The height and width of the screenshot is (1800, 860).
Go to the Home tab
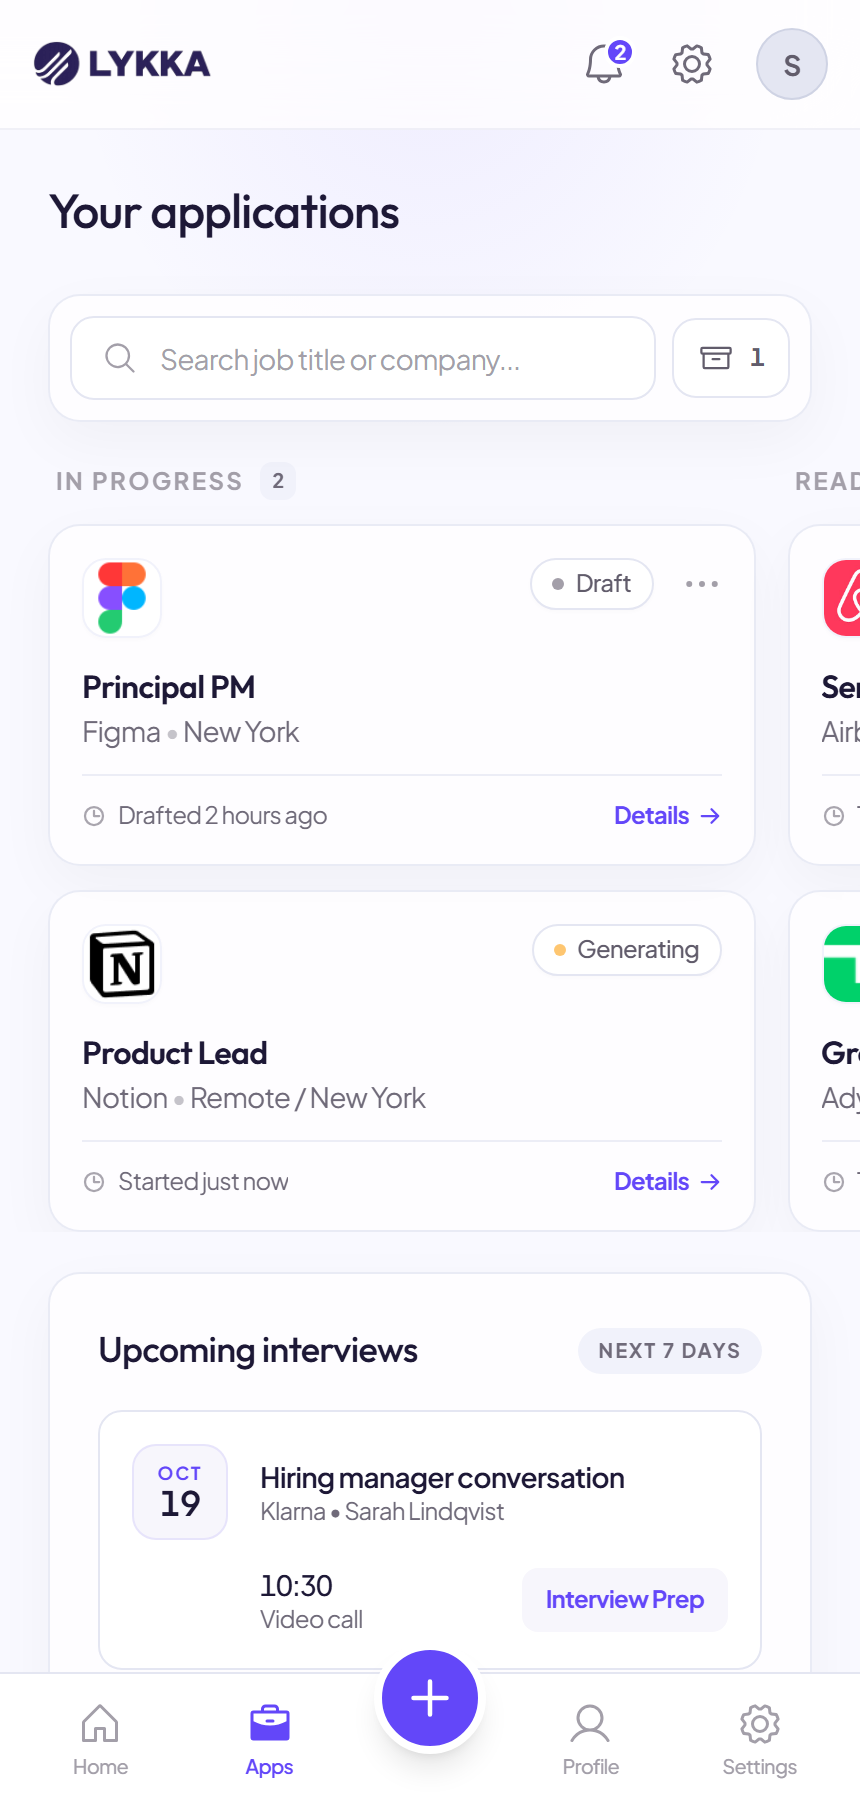tap(100, 1740)
